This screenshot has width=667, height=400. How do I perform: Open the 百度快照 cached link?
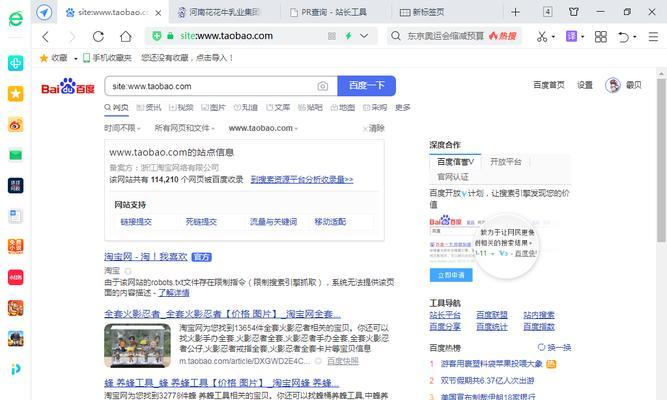(343, 361)
